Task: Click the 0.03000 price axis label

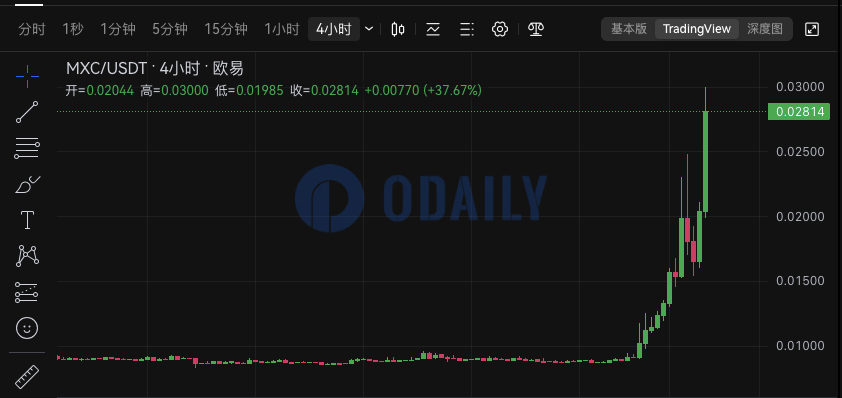Action: pyautogui.click(x=800, y=86)
